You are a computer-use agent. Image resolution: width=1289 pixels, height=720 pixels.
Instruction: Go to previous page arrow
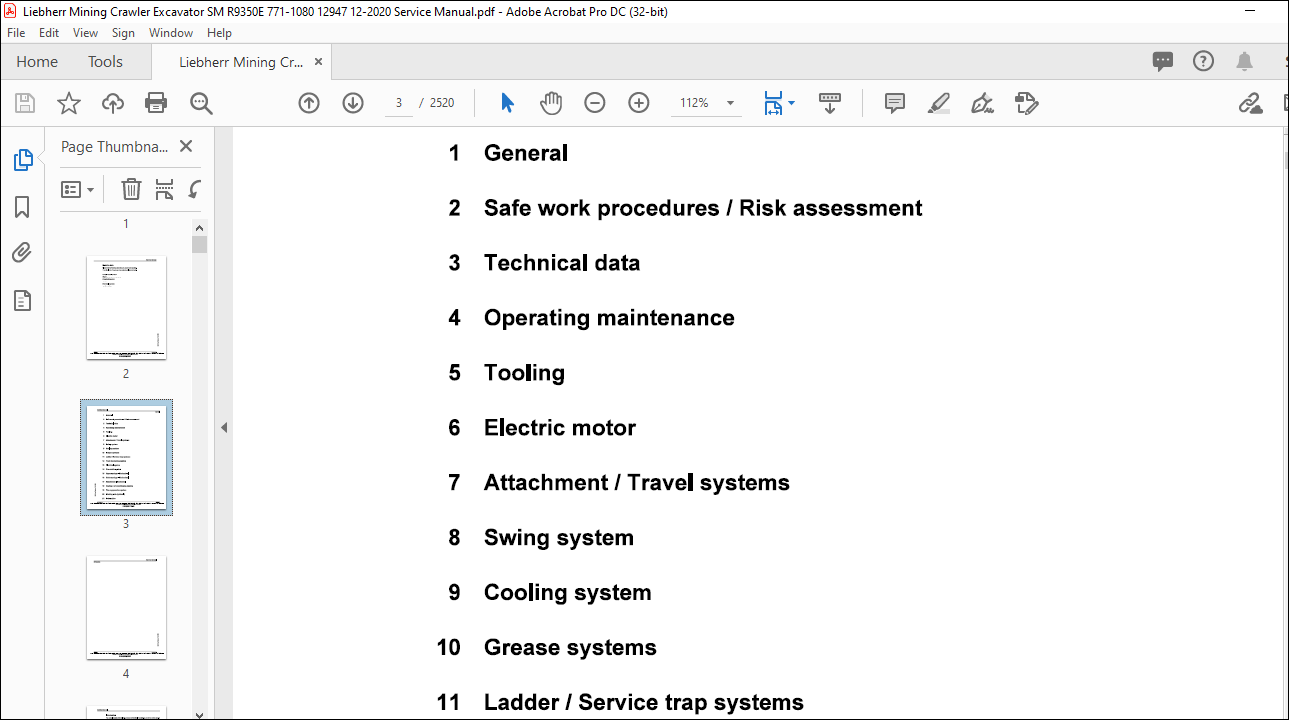tap(309, 103)
